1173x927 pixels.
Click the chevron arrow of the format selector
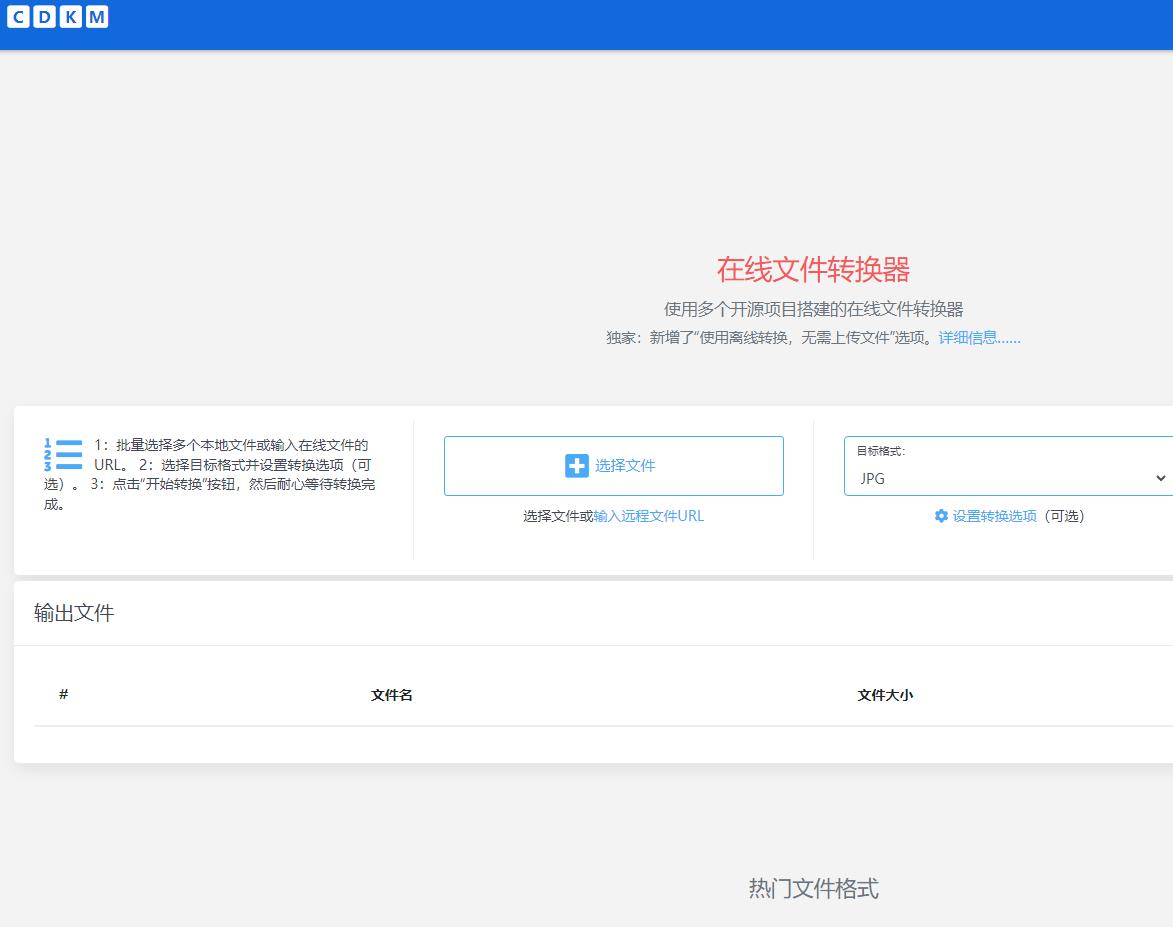(1160, 478)
